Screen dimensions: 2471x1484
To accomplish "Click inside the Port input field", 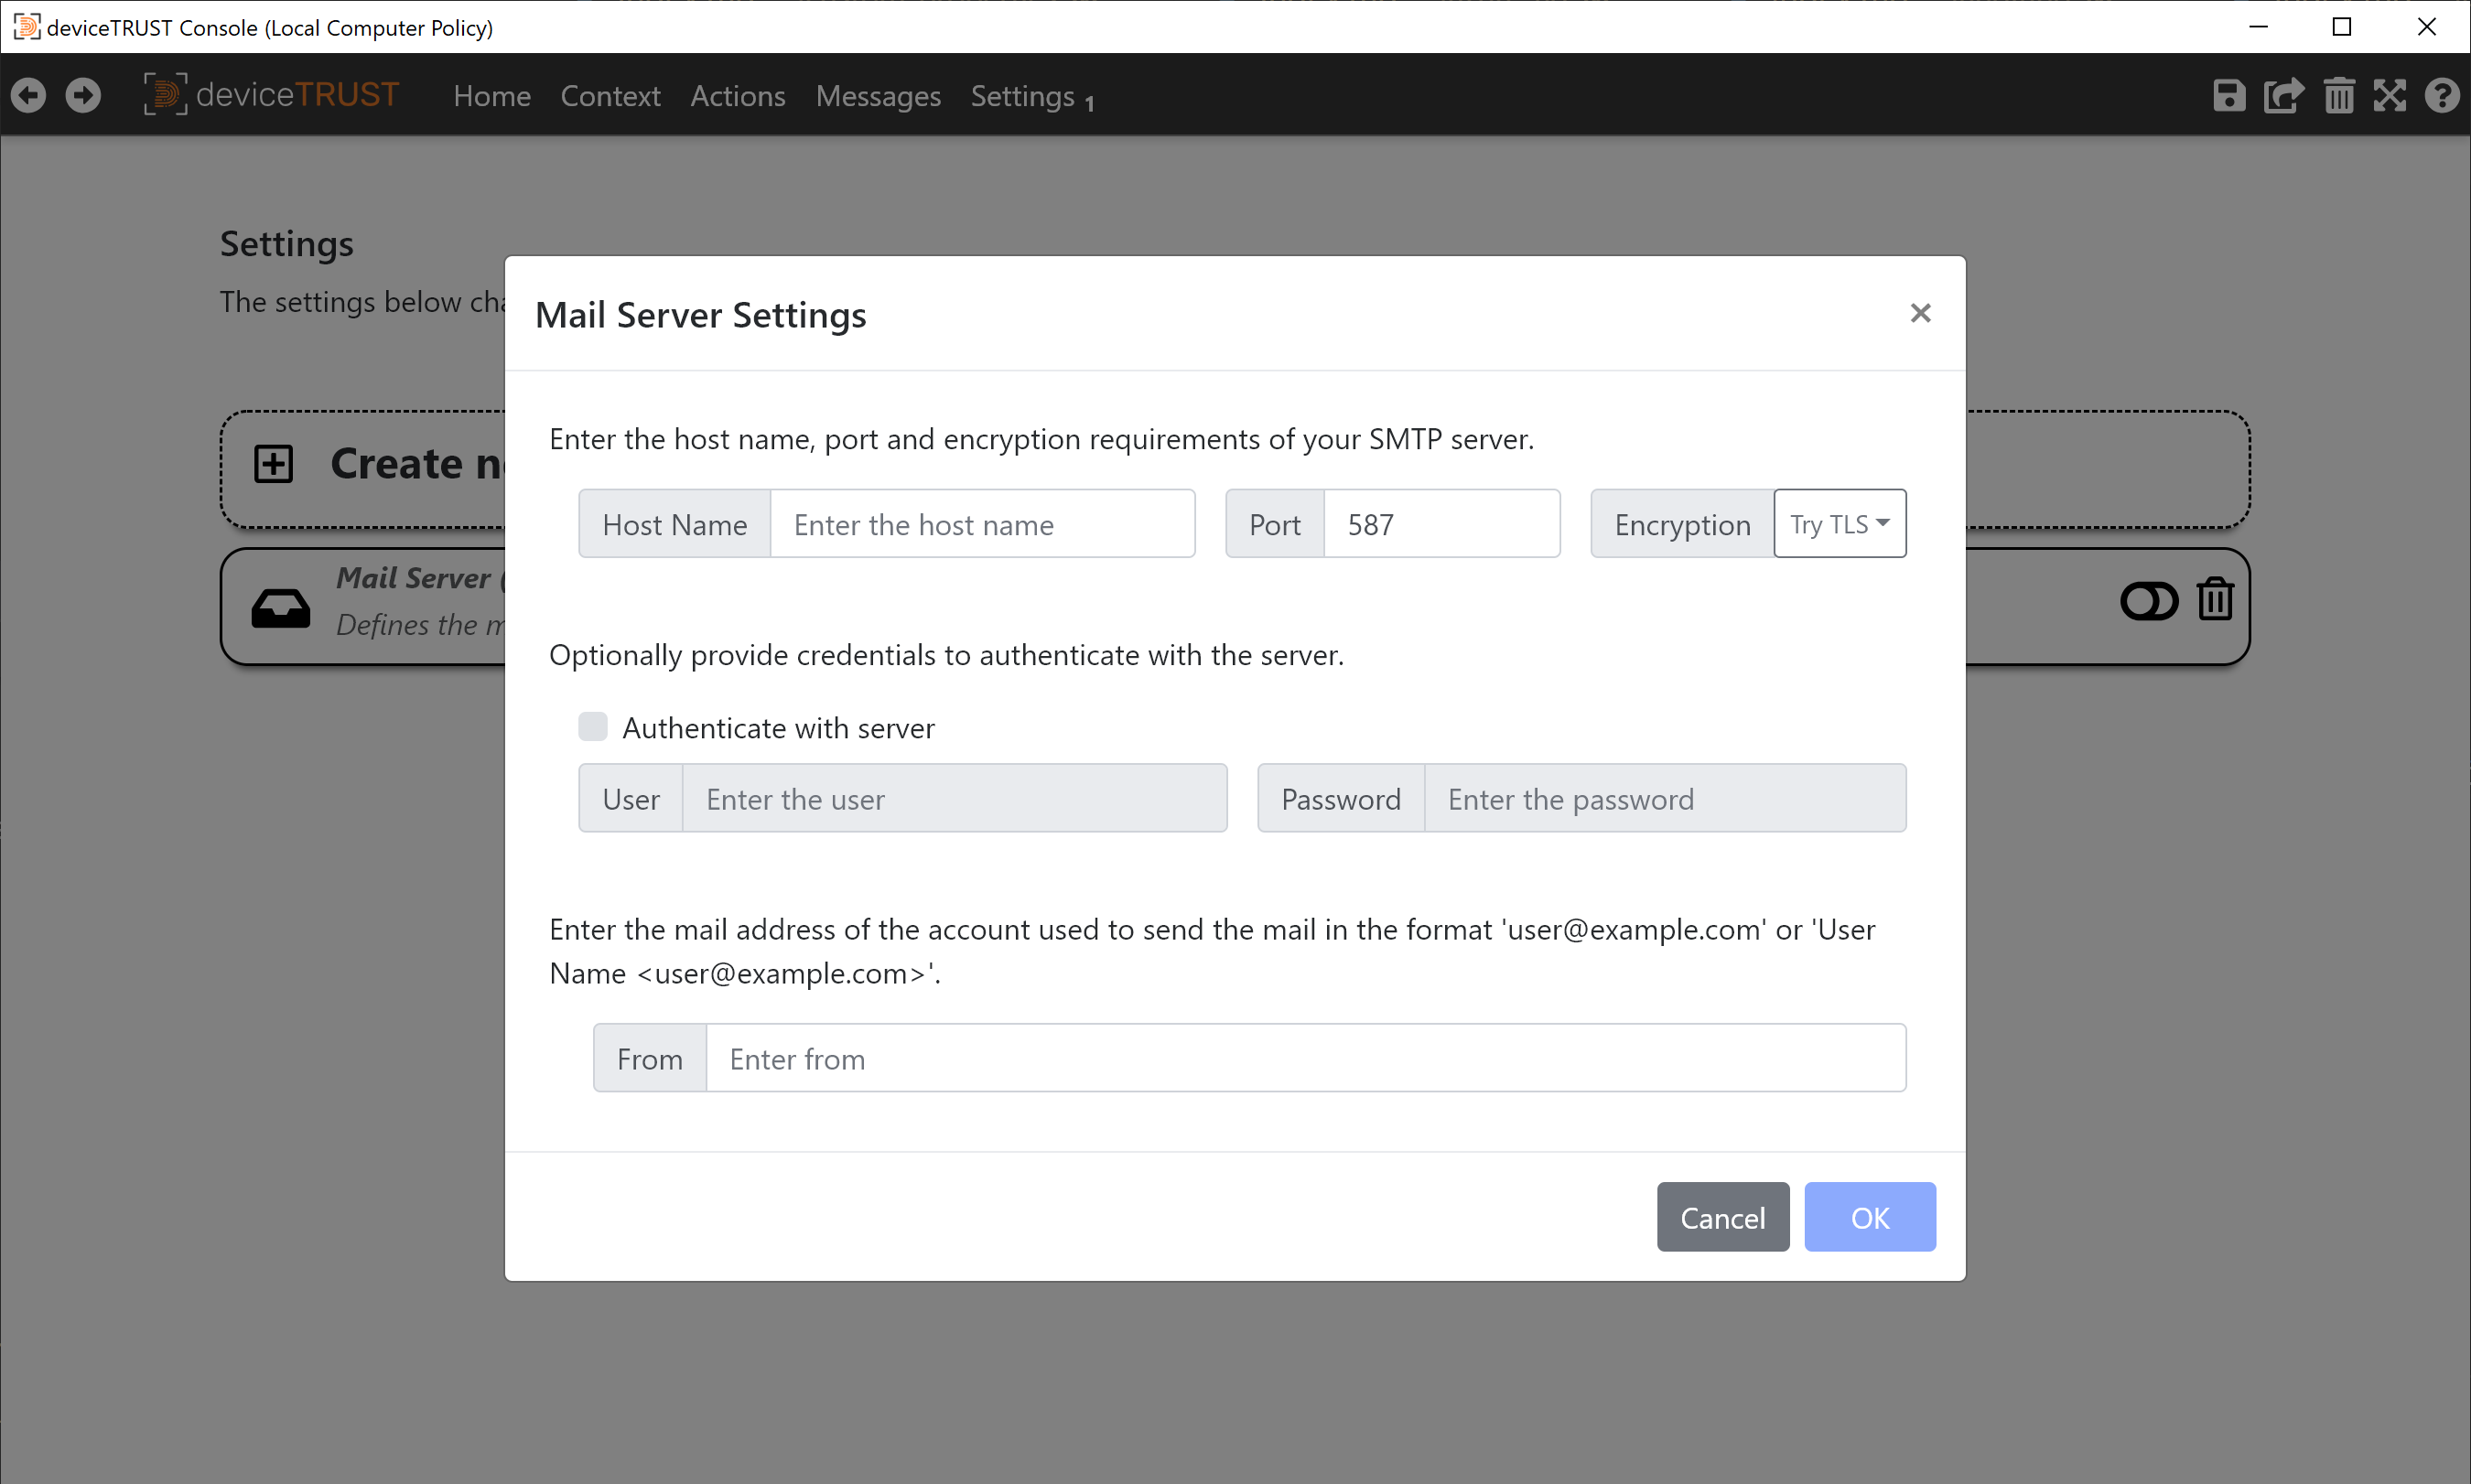I will tap(1441, 523).
